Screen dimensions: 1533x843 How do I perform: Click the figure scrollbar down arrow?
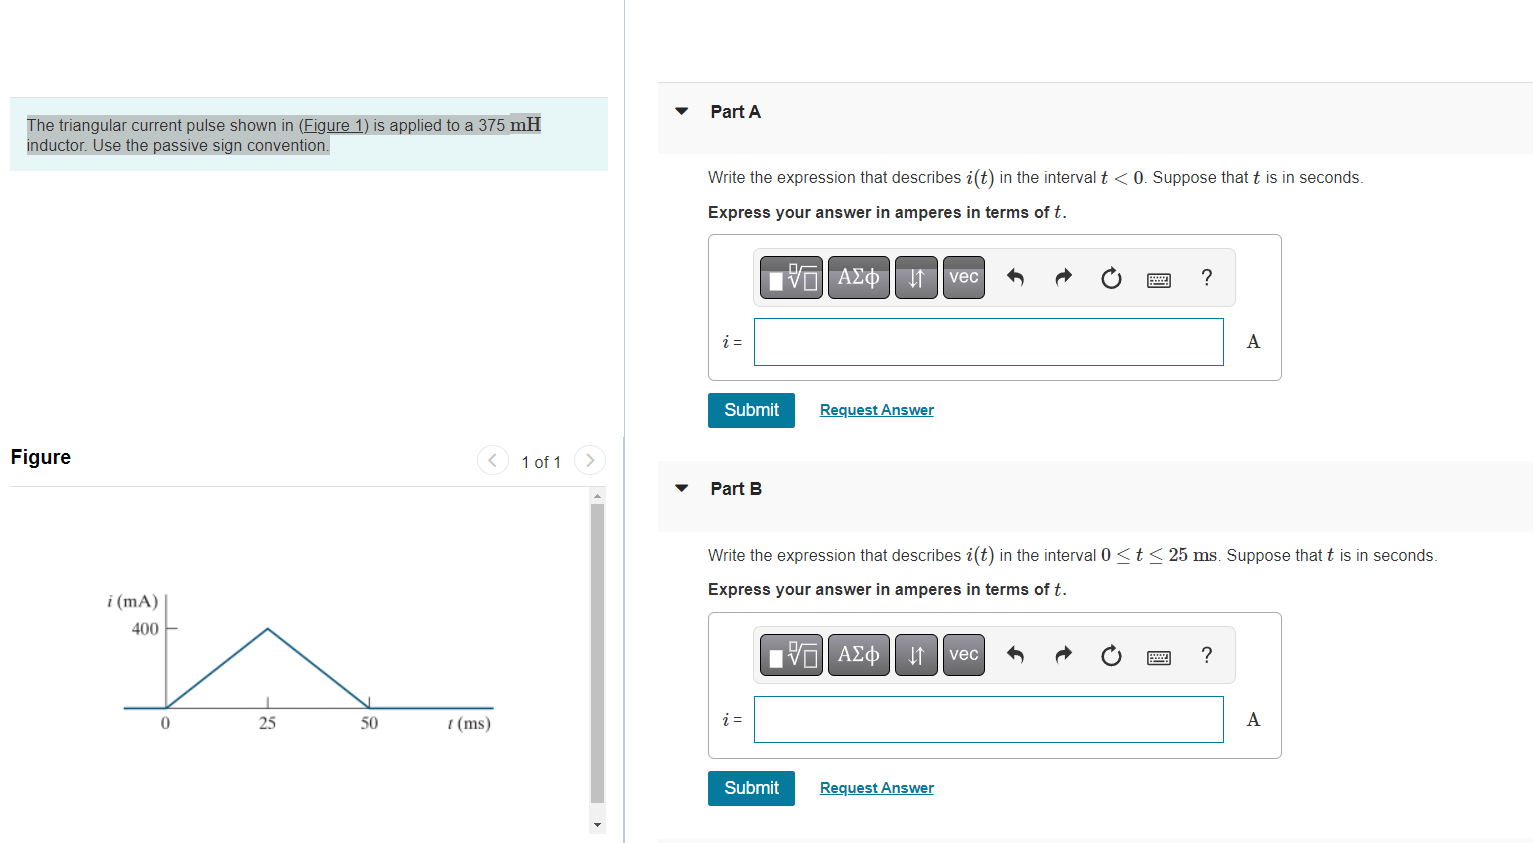[597, 822]
